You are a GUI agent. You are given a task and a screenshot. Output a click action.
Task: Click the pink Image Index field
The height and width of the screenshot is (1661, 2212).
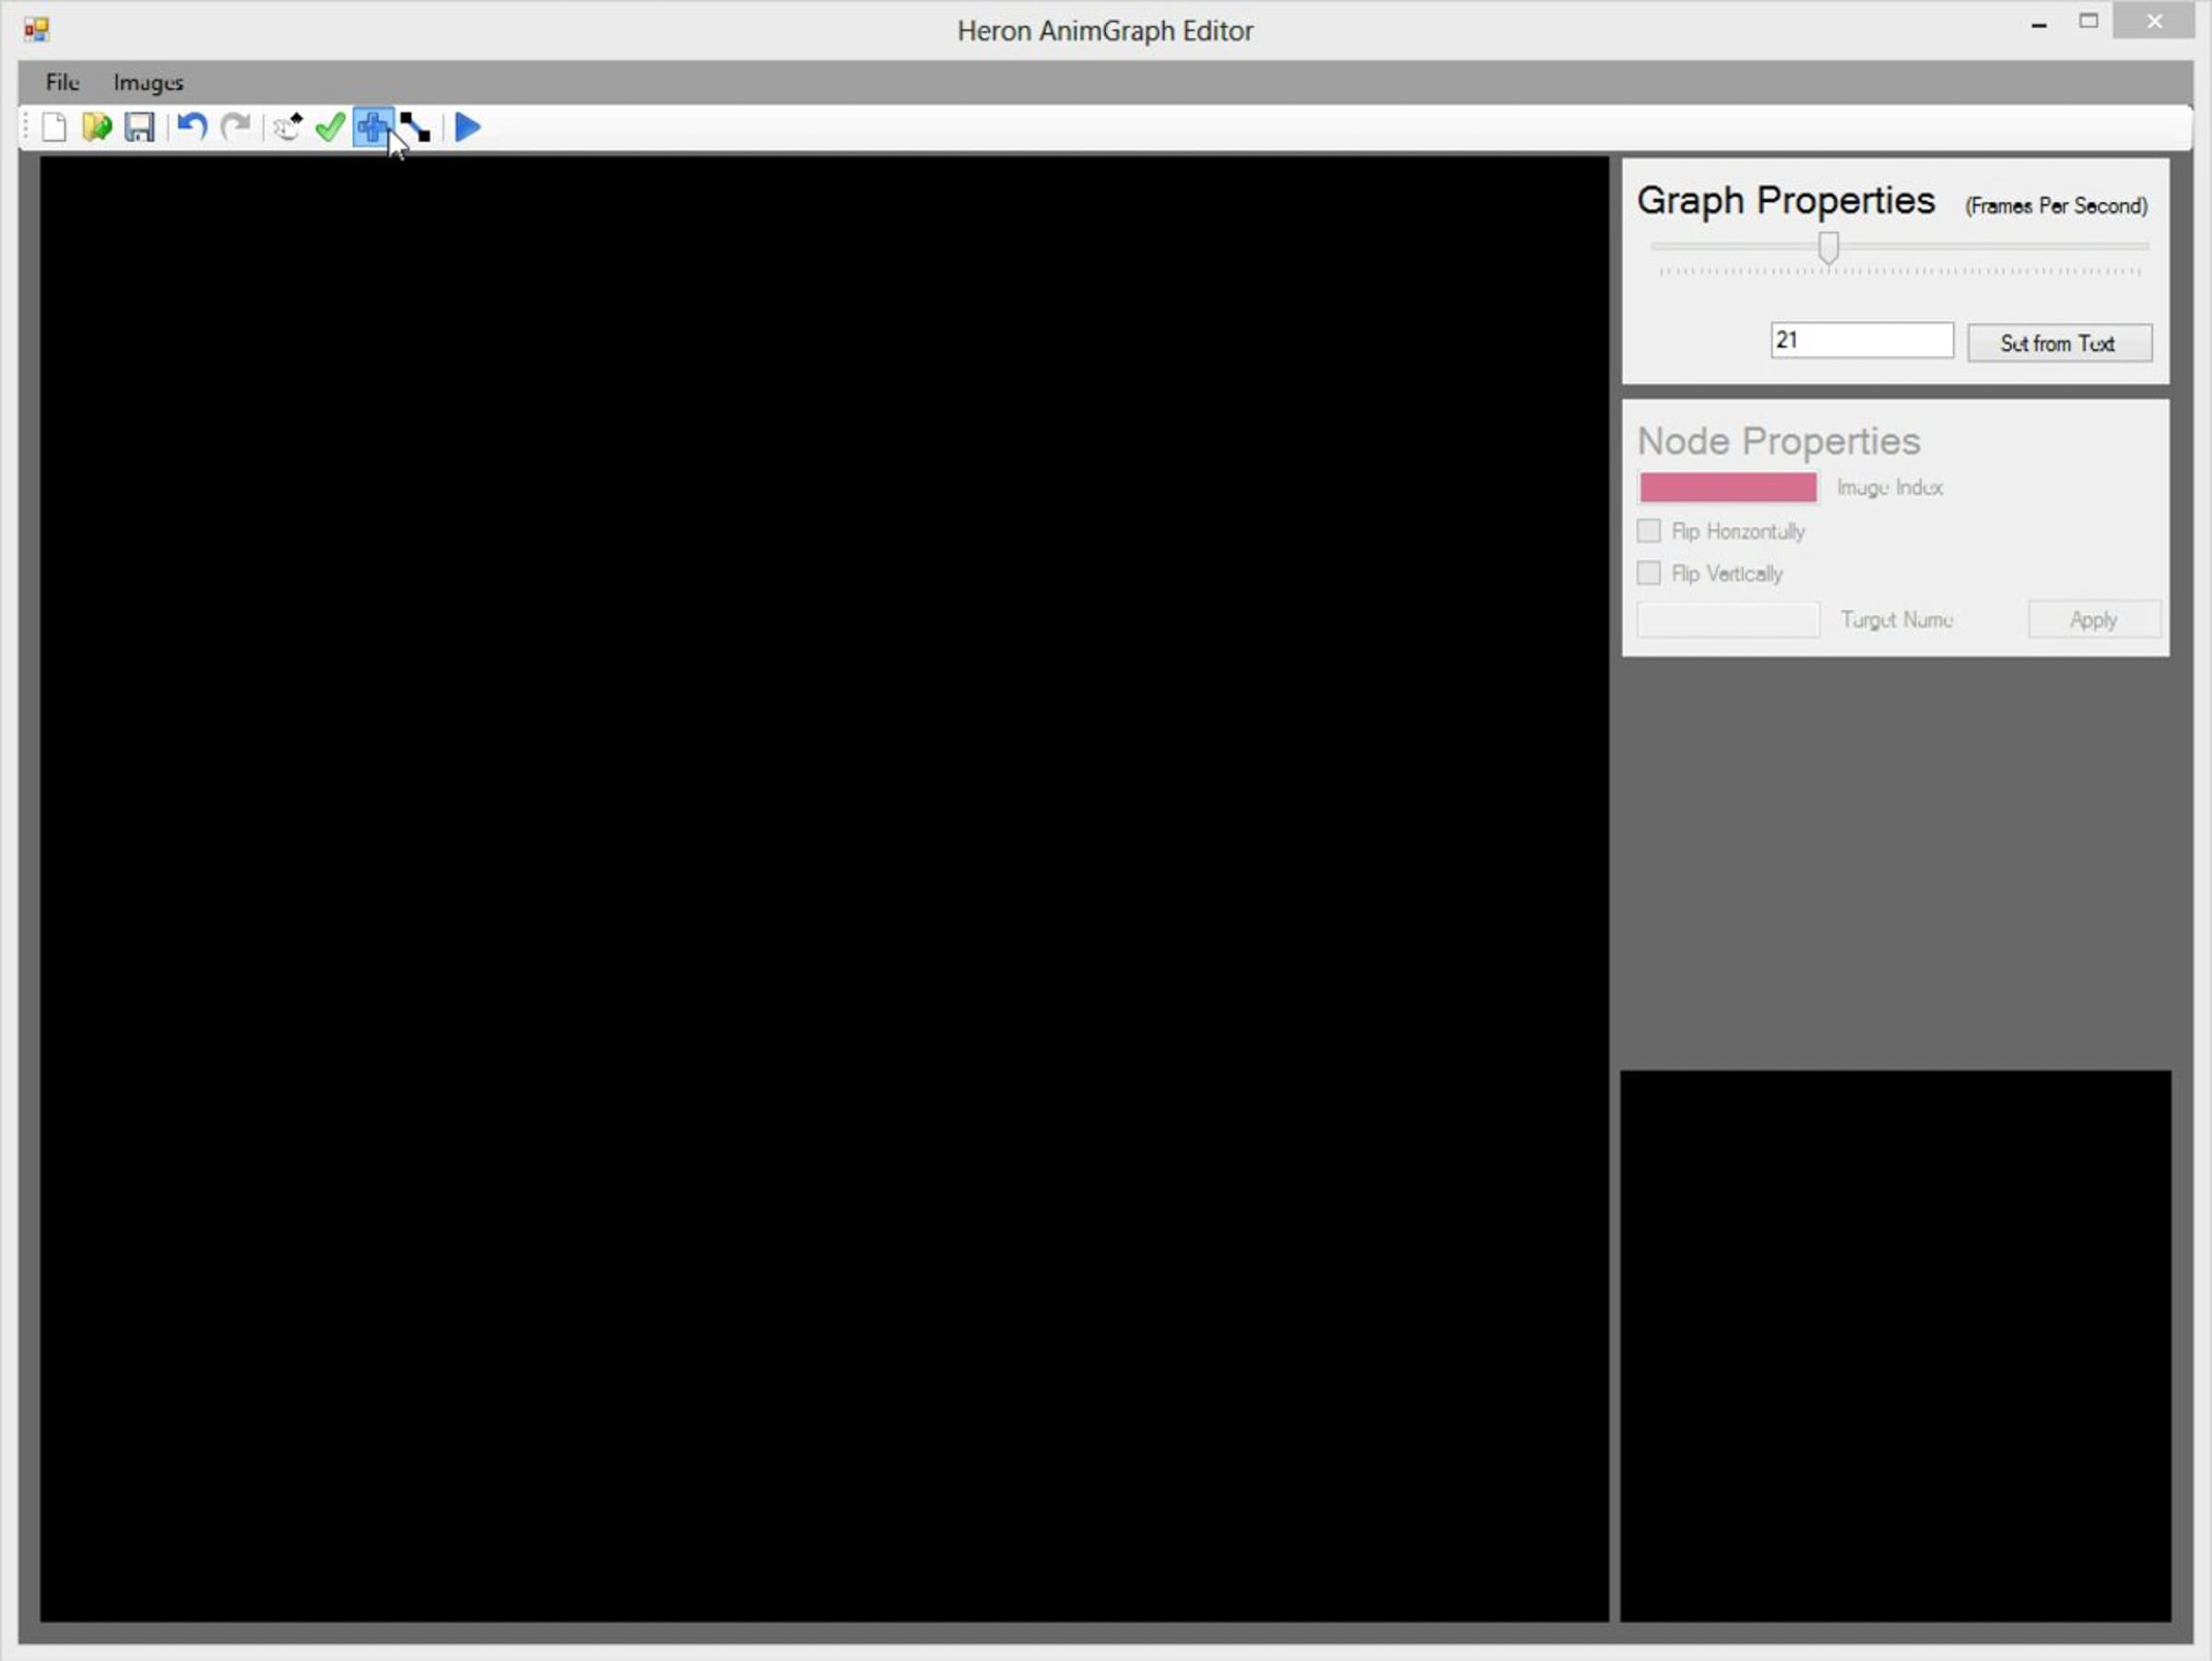point(1727,488)
